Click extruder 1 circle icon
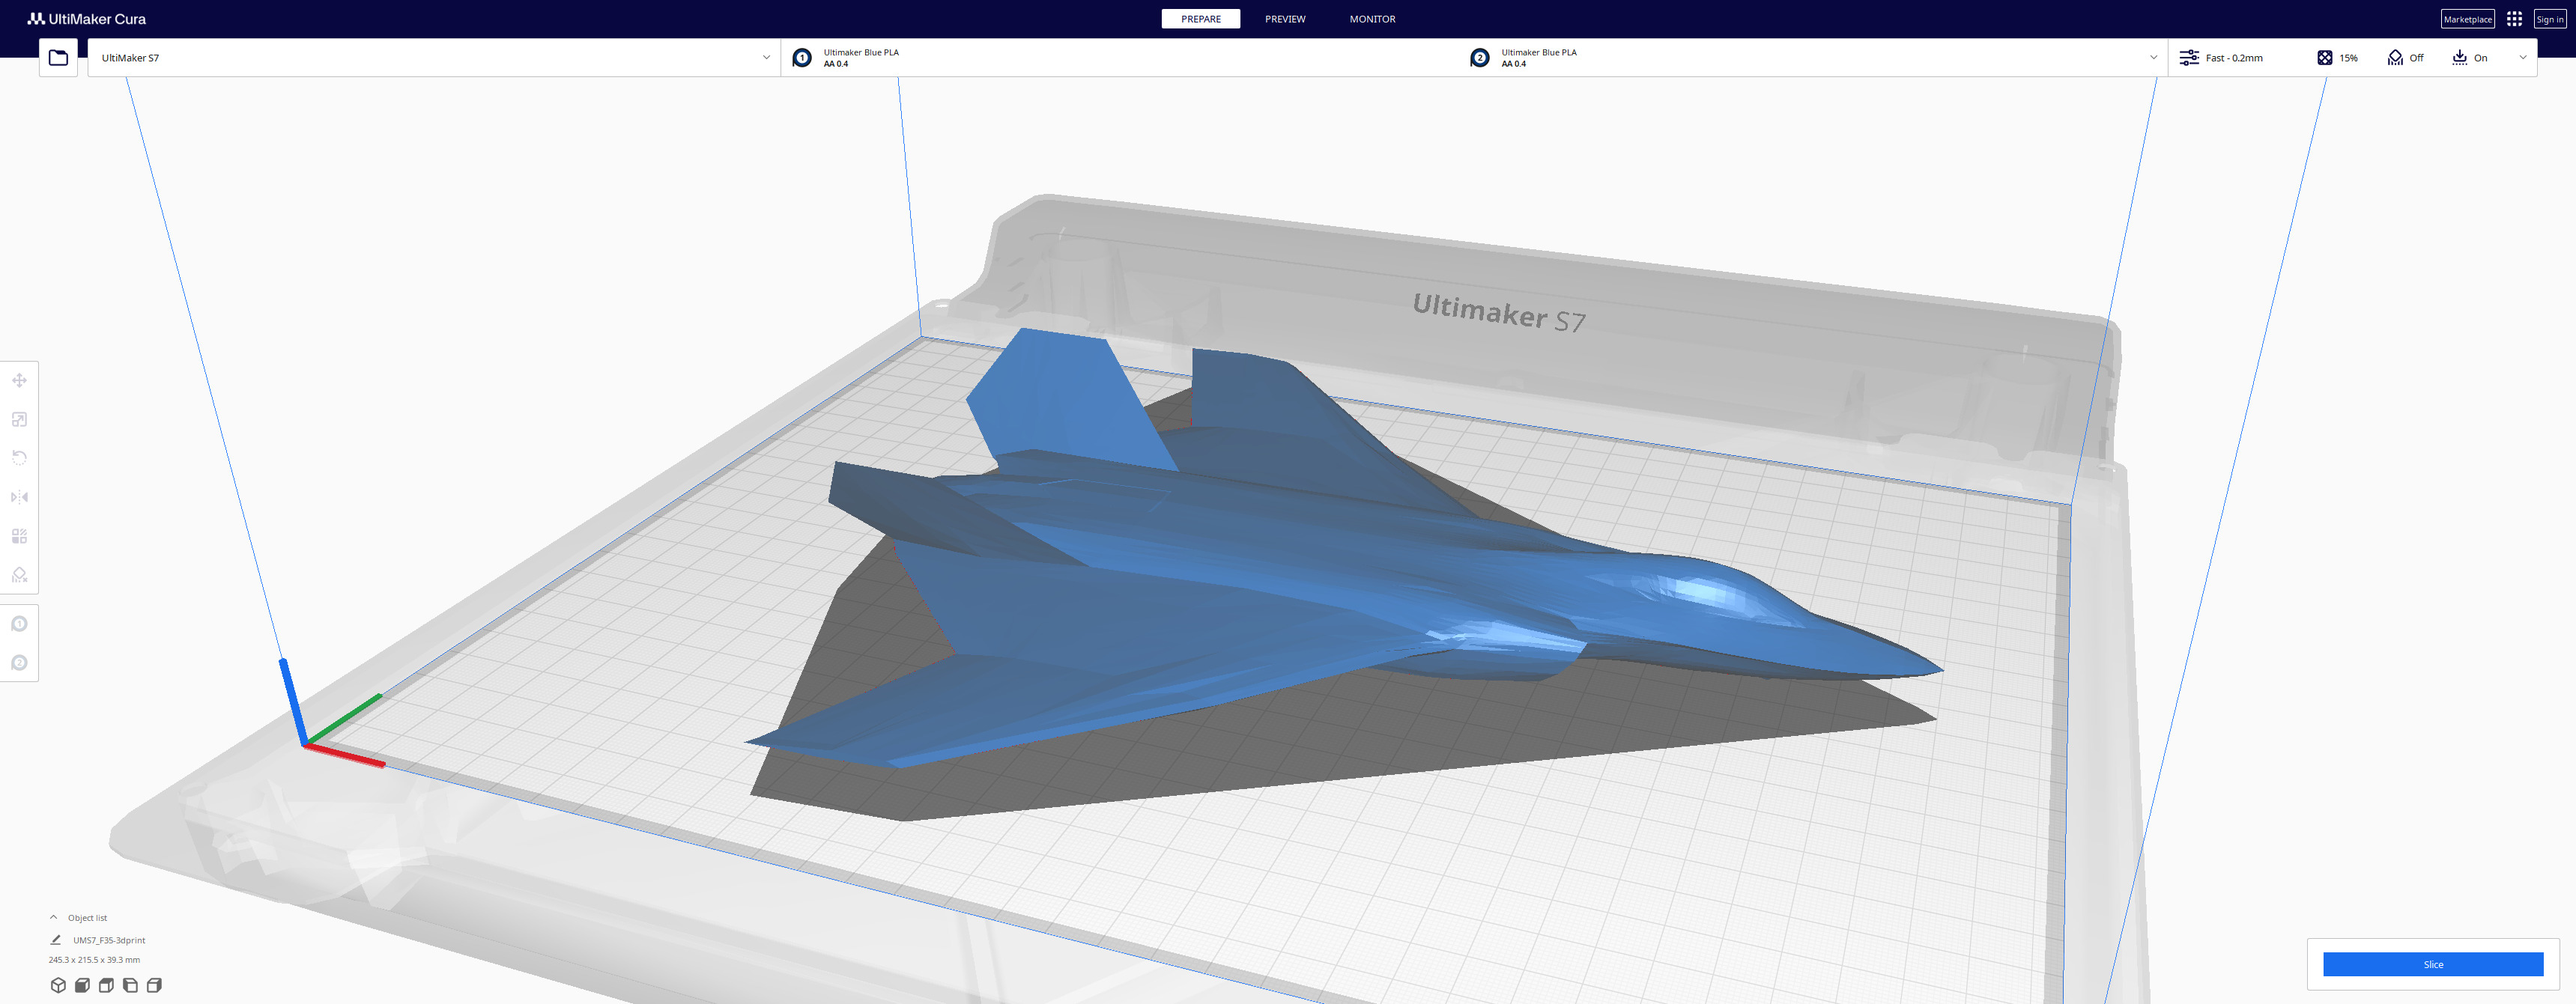Image resolution: width=2576 pixels, height=1004 pixels. click(x=802, y=58)
